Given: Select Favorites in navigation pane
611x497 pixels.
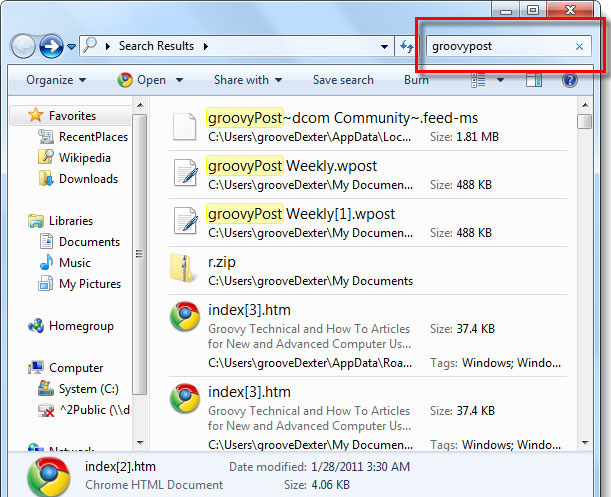Looking at the screenshot, I should [x=72, y=116].
